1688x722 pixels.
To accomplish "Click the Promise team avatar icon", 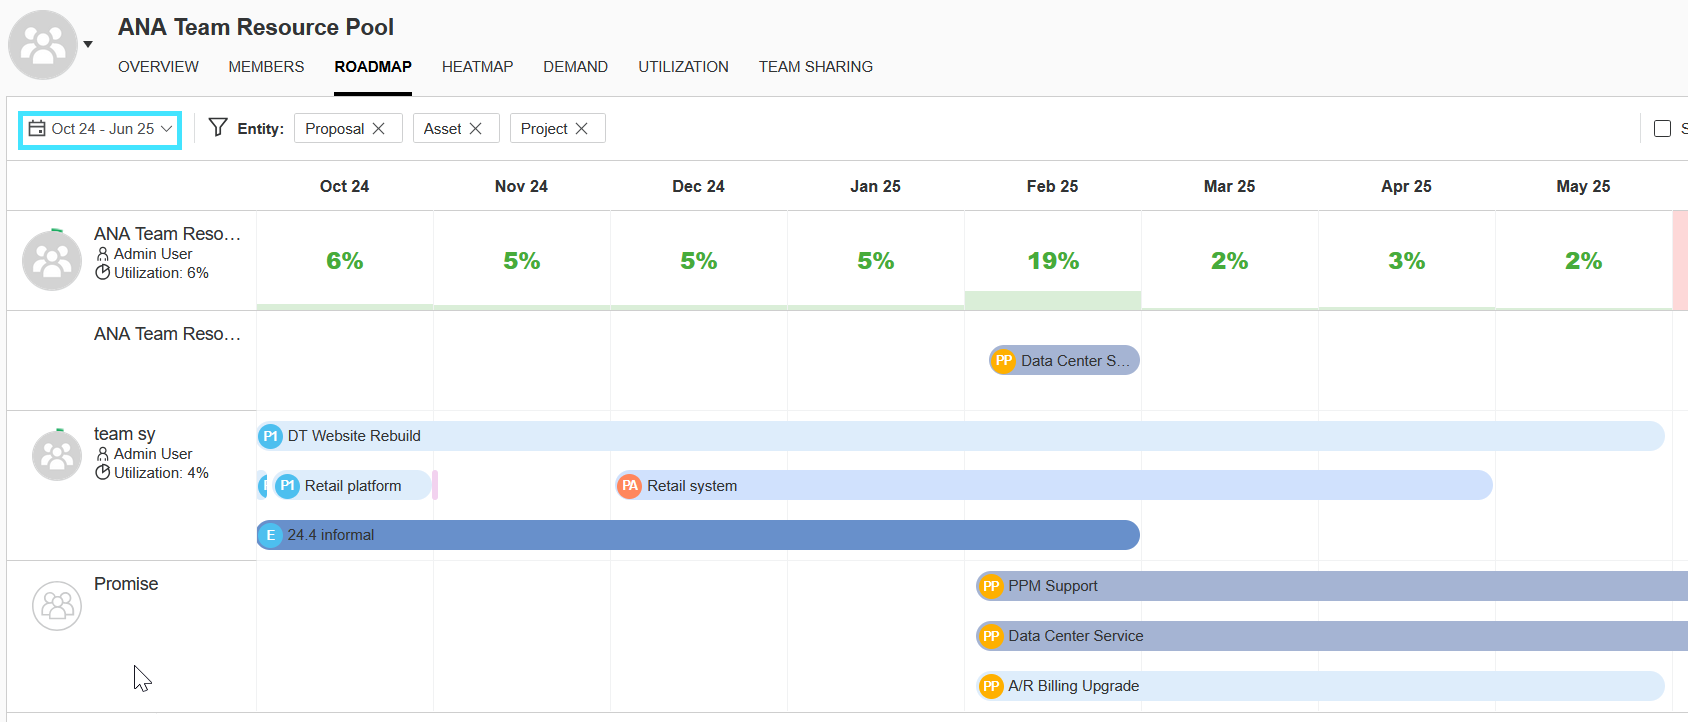I will click(x=57, y=606).
